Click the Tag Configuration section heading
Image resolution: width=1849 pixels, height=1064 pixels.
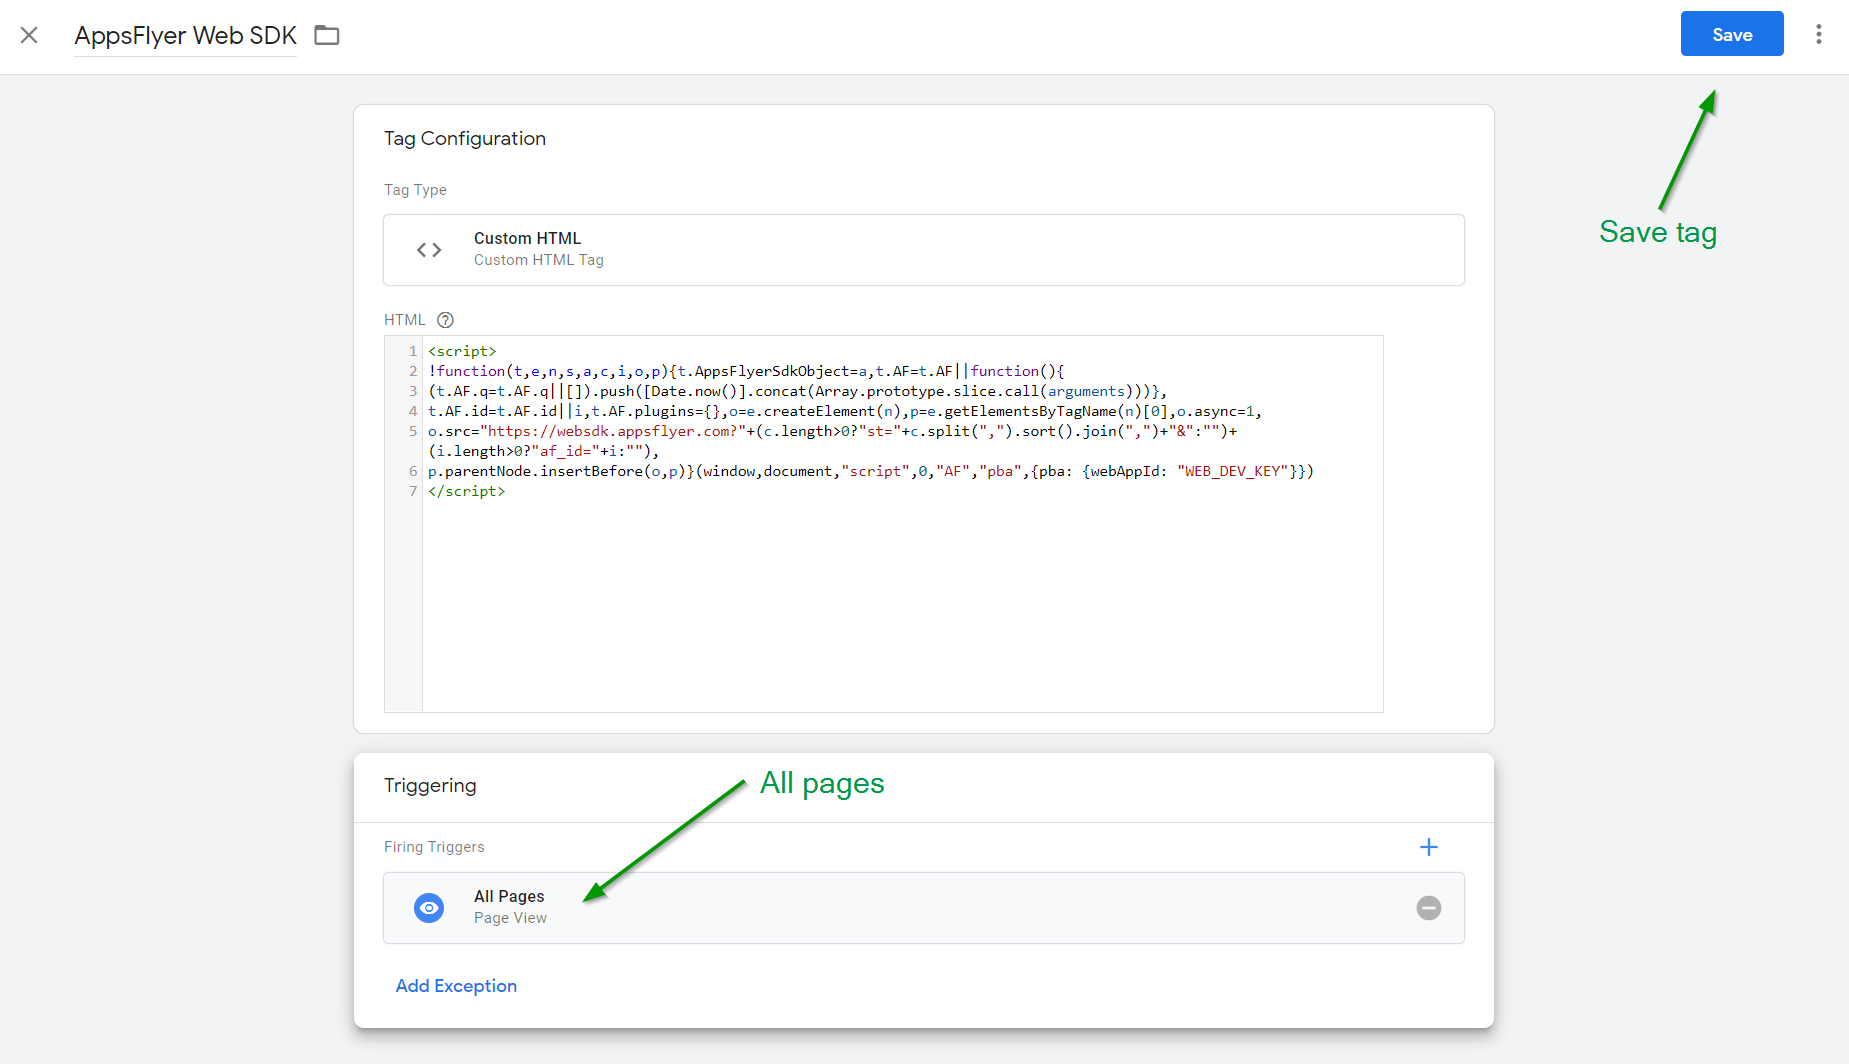pos(465,139)
